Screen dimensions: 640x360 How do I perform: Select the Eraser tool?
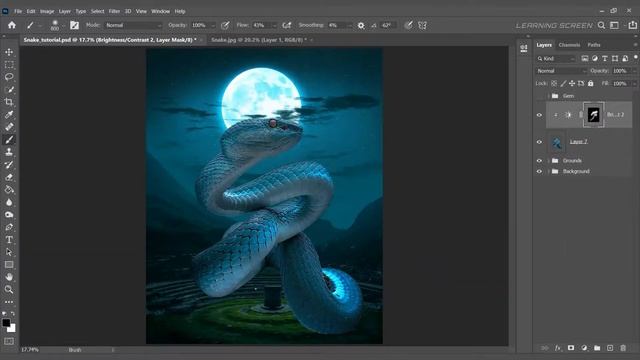(x=9, y=177)
